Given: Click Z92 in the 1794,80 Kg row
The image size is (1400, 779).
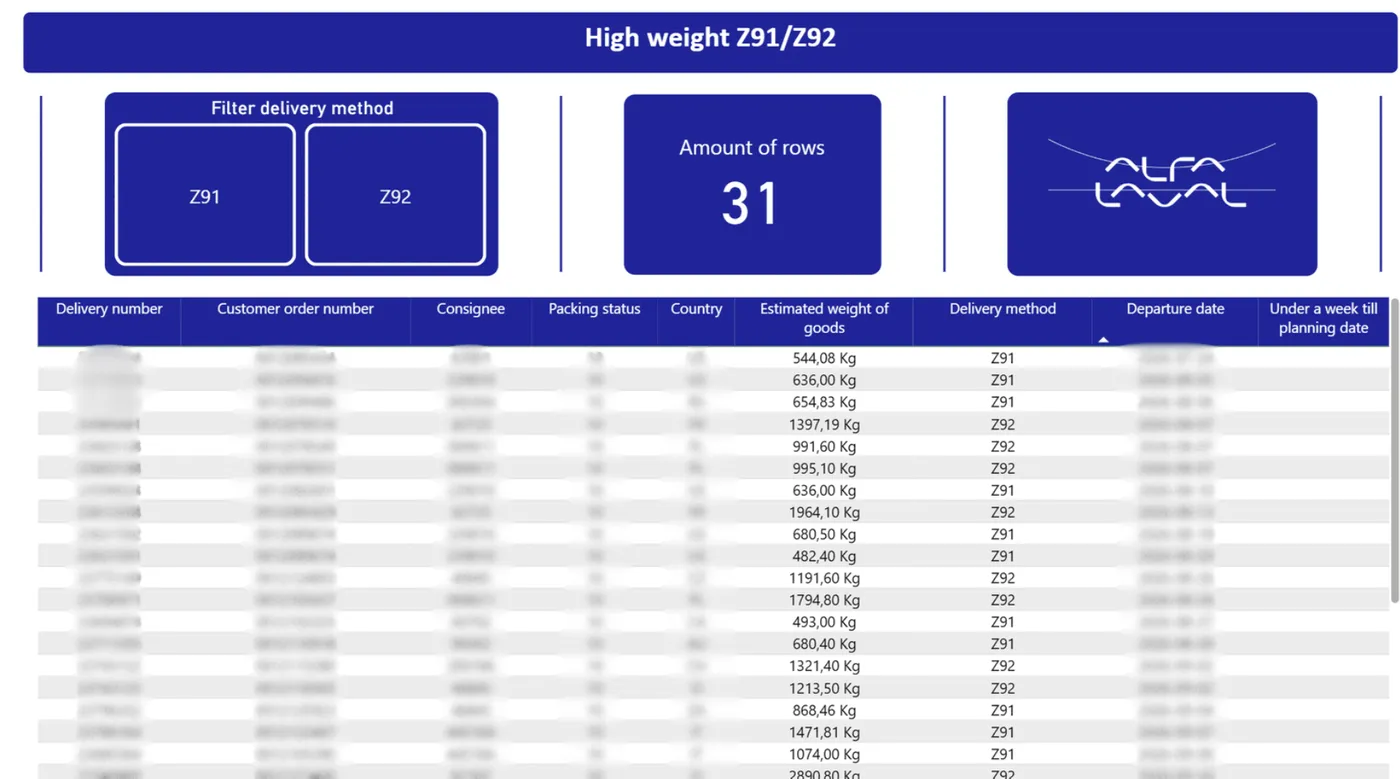Looking at the screenshot, I should pos(1002,600).
